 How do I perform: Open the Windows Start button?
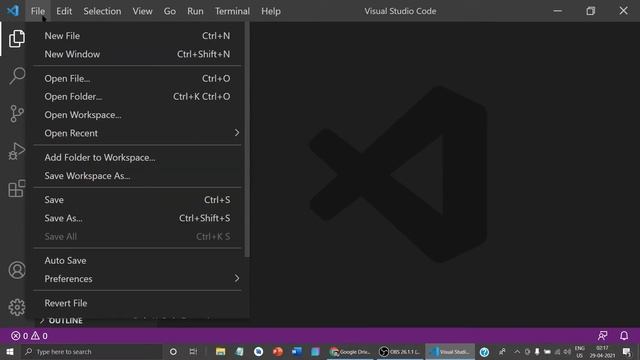[10, 351]
